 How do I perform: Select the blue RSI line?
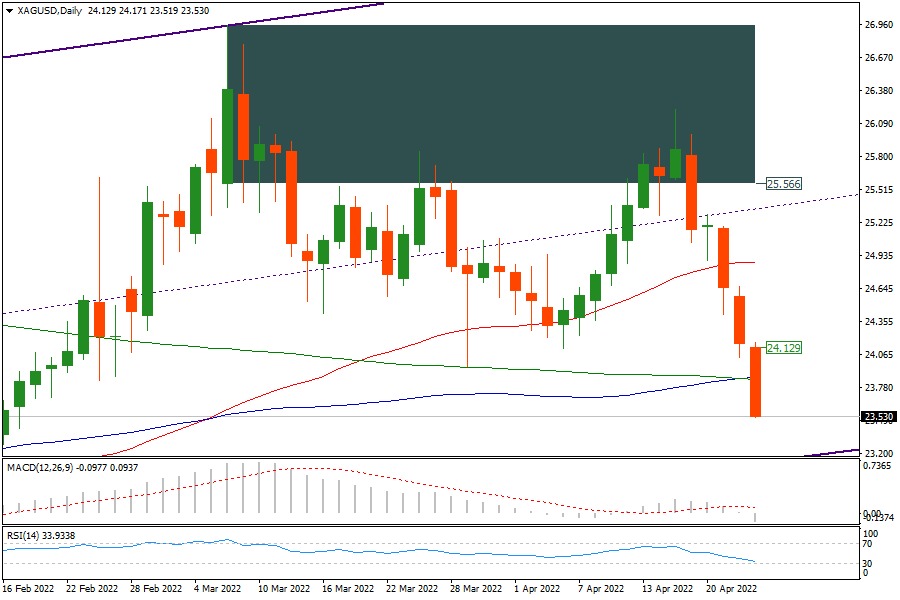pyautogui.click(x=400, y=551)
